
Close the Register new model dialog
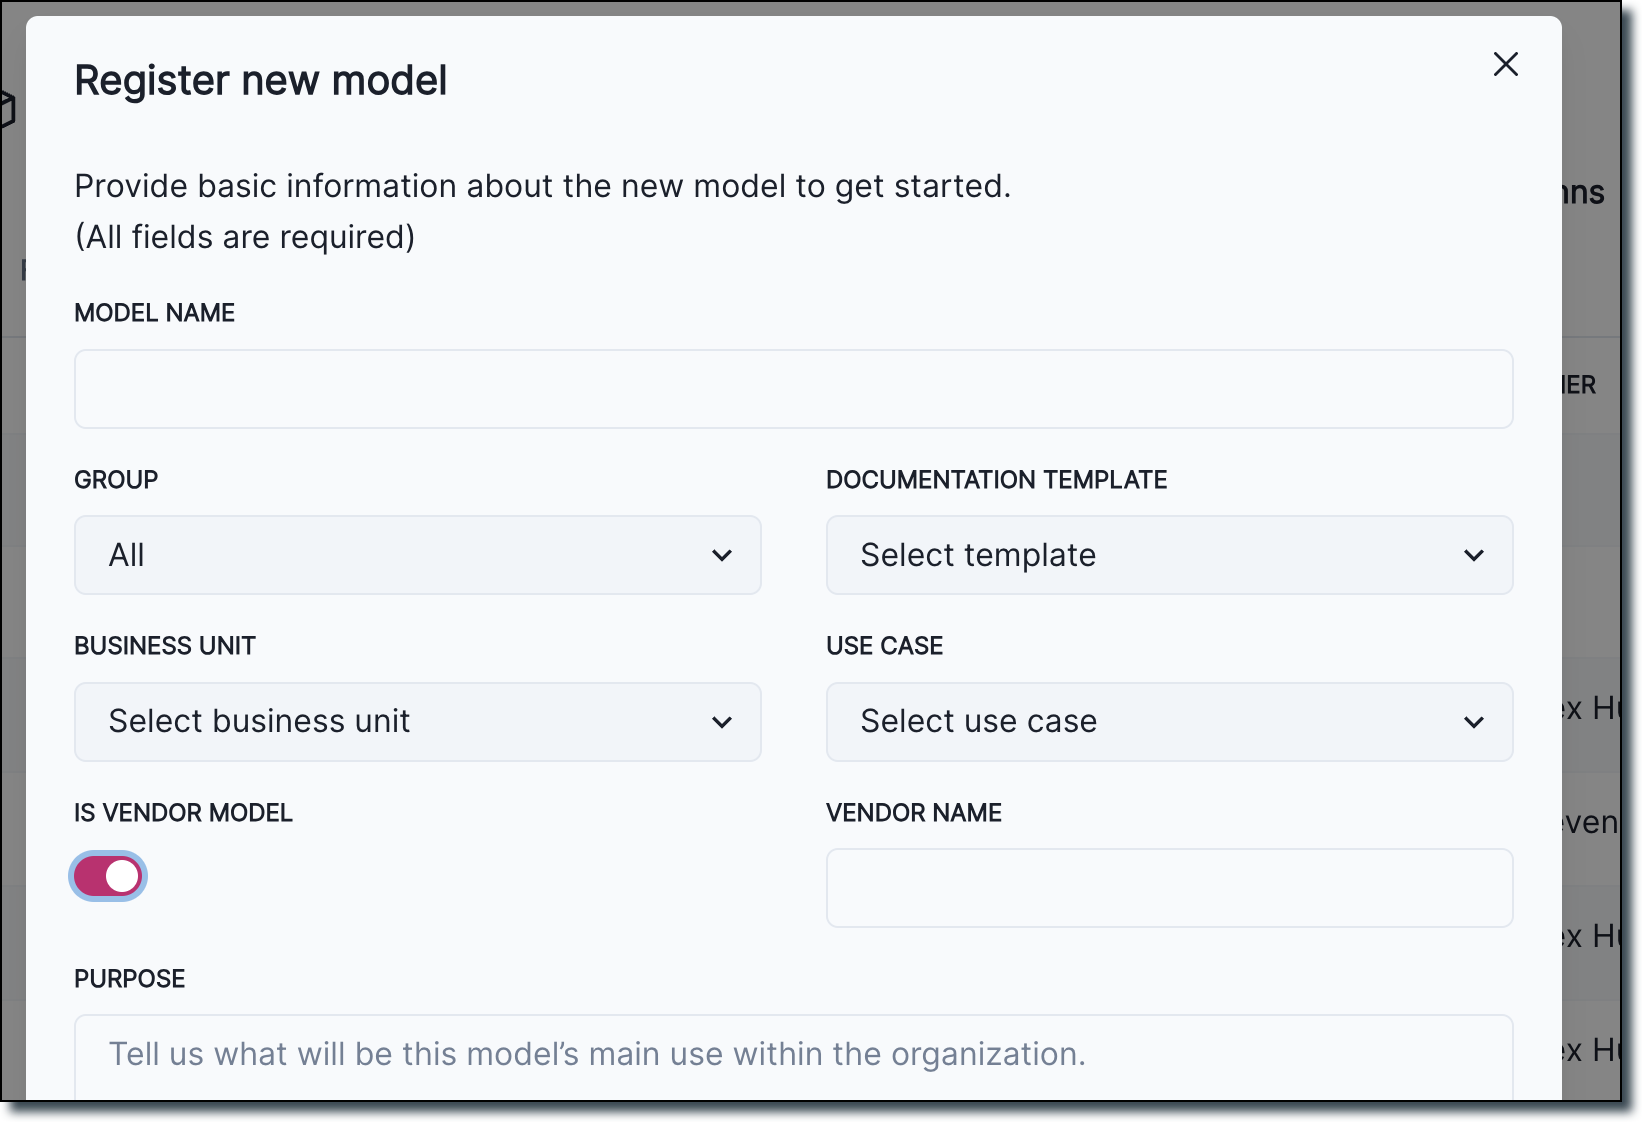(x=1506, y=64)
